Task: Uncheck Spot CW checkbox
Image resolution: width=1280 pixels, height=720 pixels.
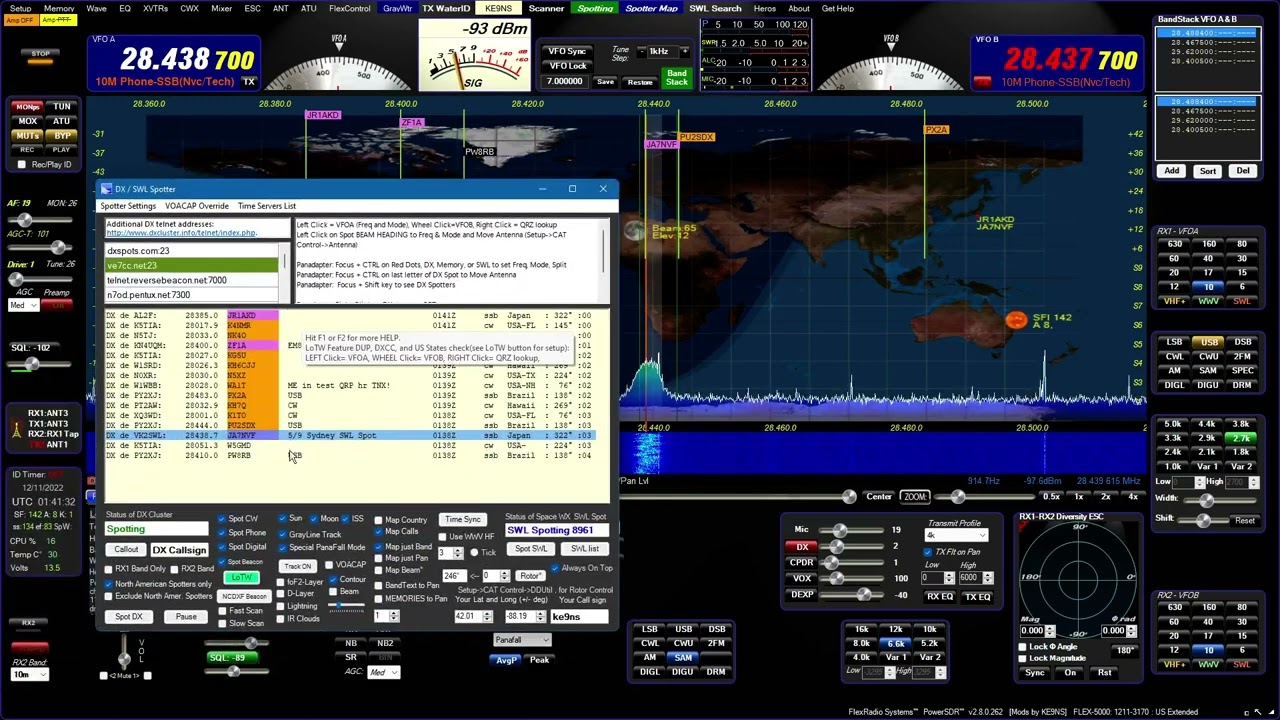Action: pos(222,519)
